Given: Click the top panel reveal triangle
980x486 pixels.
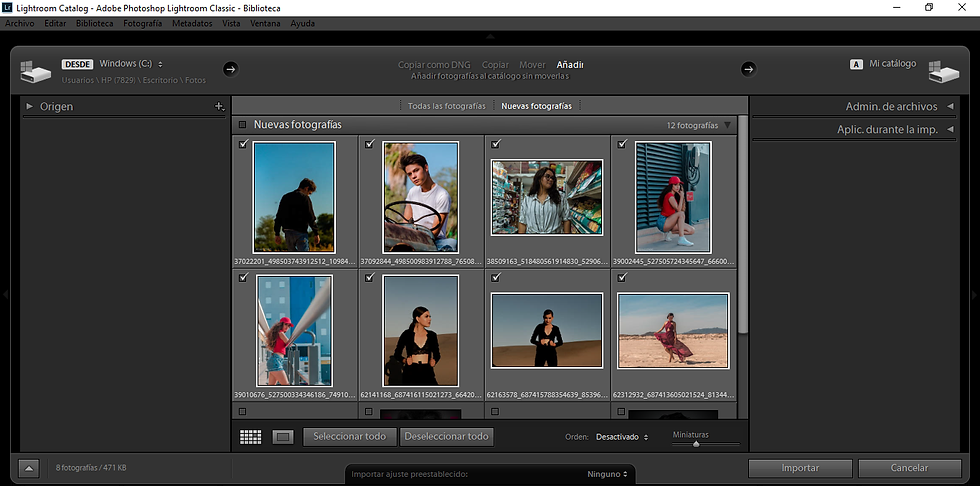Looking at the screenshot, I should click(490, 37).
